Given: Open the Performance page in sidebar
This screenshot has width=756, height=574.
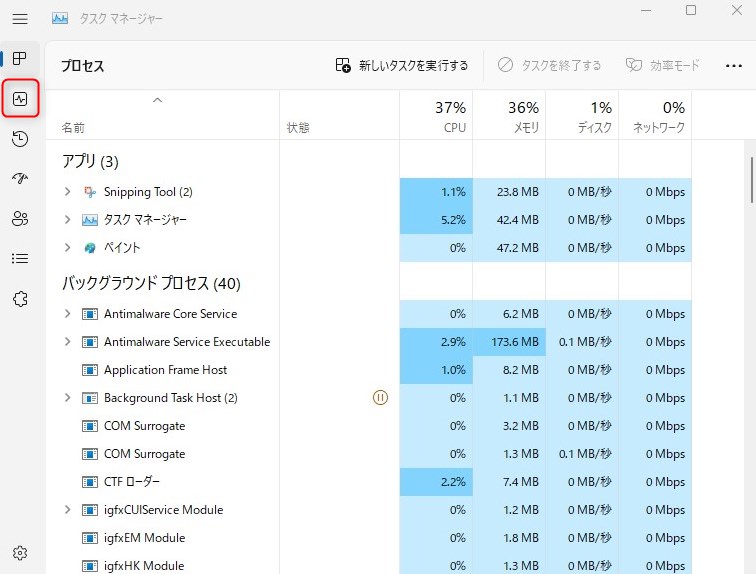Looking at the screenshot, I should pyautogui.click(x=20, y=99).
